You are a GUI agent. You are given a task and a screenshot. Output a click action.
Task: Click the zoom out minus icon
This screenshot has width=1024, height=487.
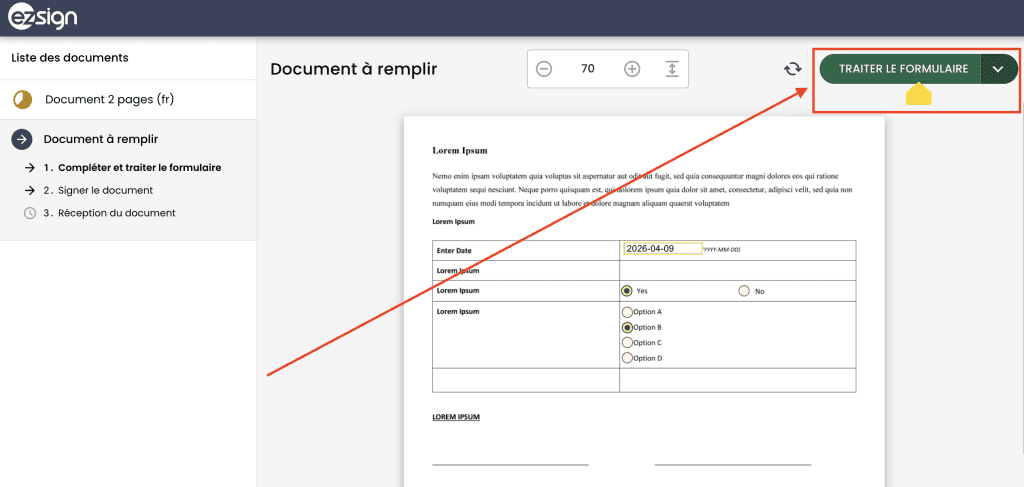(544, 69)
